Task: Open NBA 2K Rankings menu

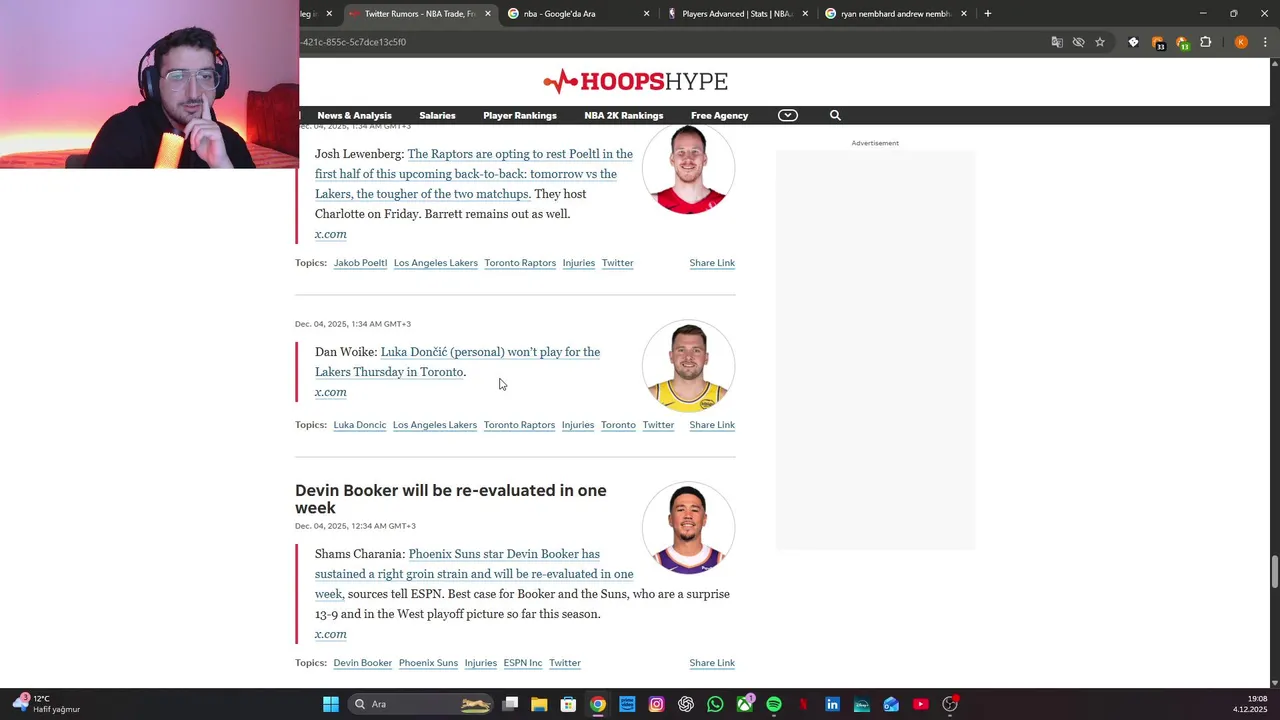Action: pos(624,116)
